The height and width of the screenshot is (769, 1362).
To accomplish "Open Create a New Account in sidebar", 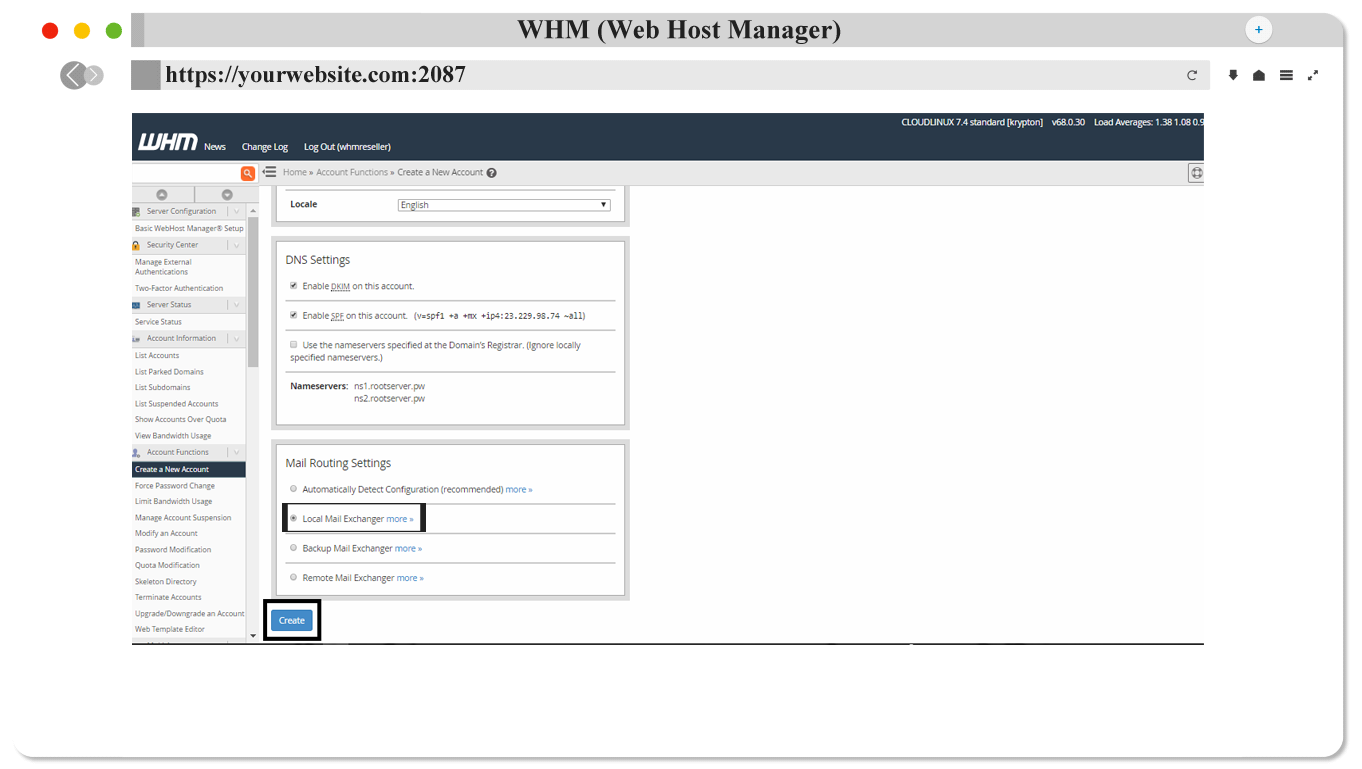I will [x=189, y=469].
